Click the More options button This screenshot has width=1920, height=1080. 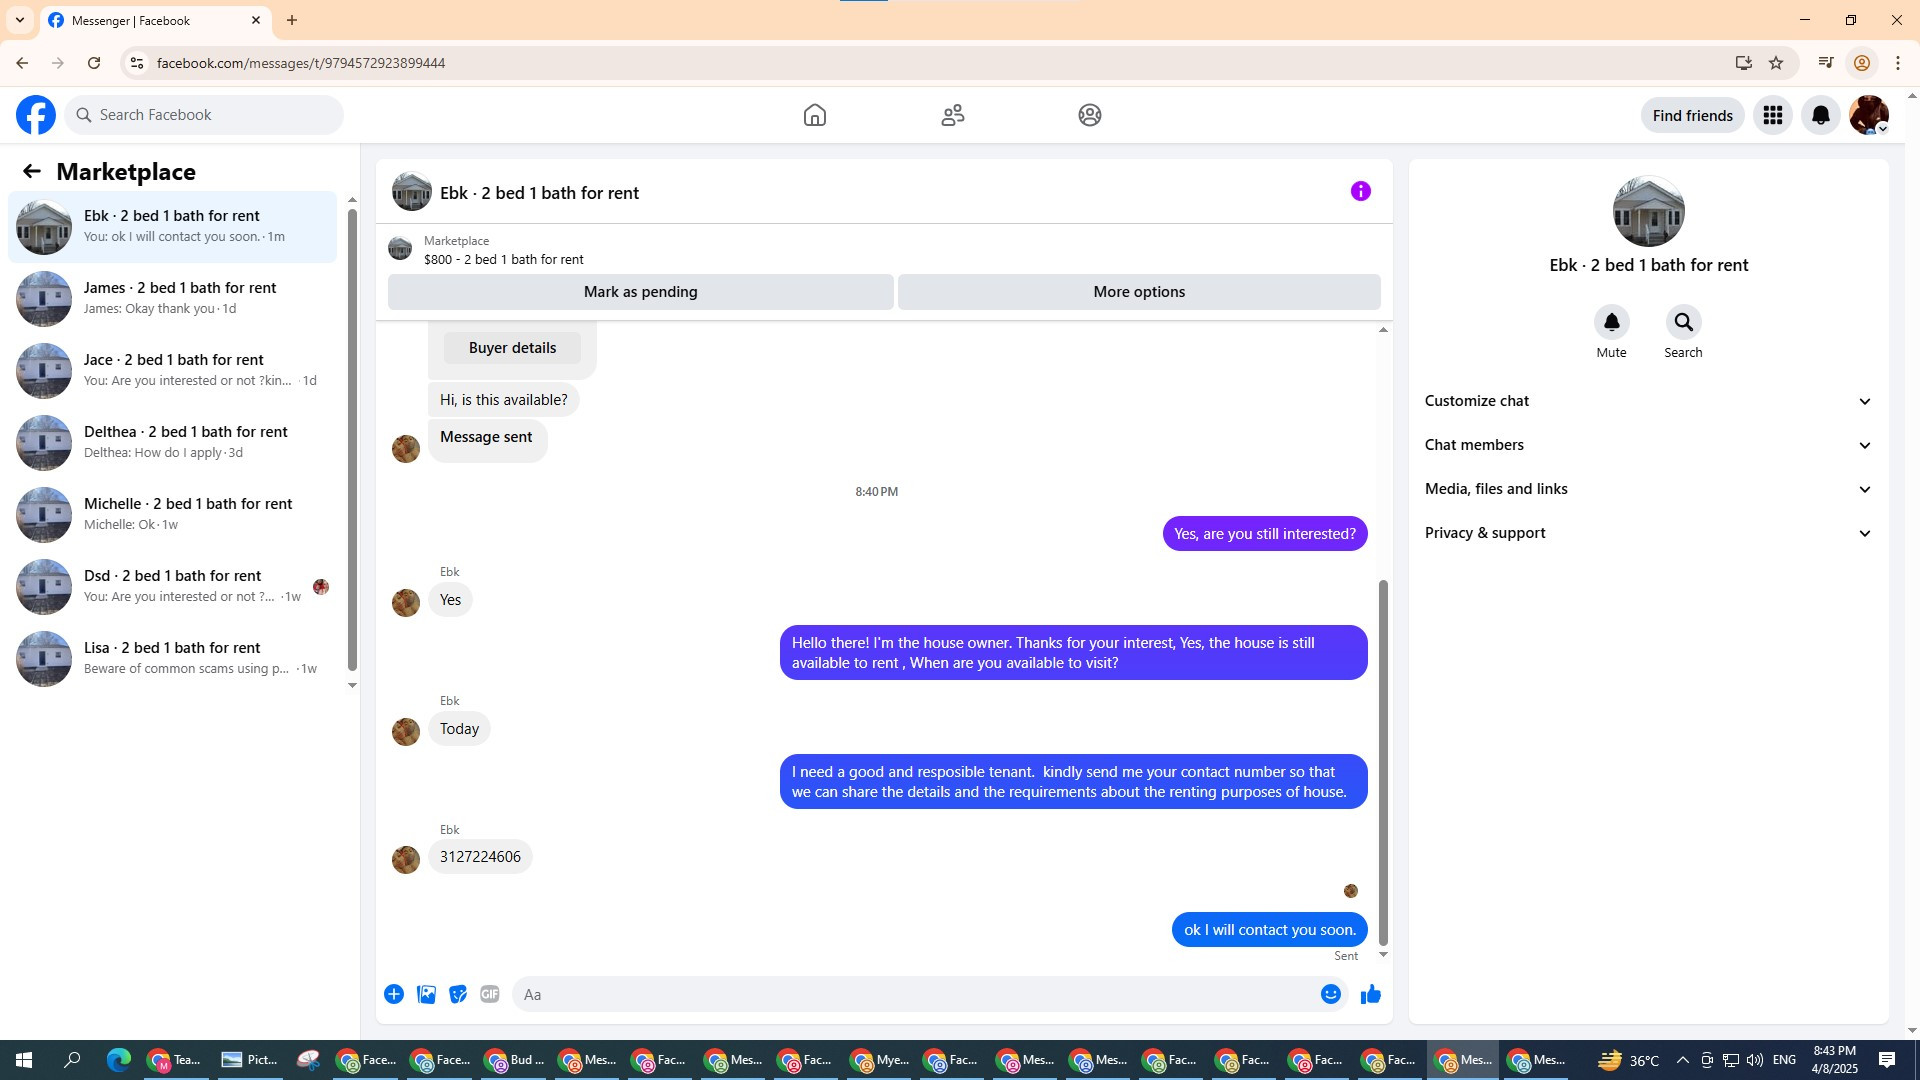point(1138,292)
